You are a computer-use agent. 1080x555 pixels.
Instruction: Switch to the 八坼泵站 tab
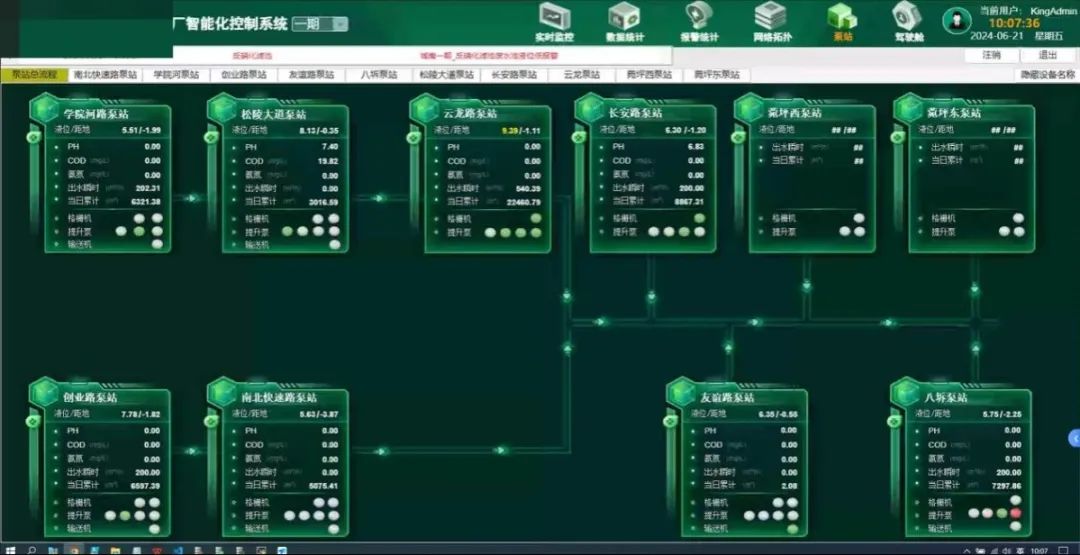coord(379,75)
